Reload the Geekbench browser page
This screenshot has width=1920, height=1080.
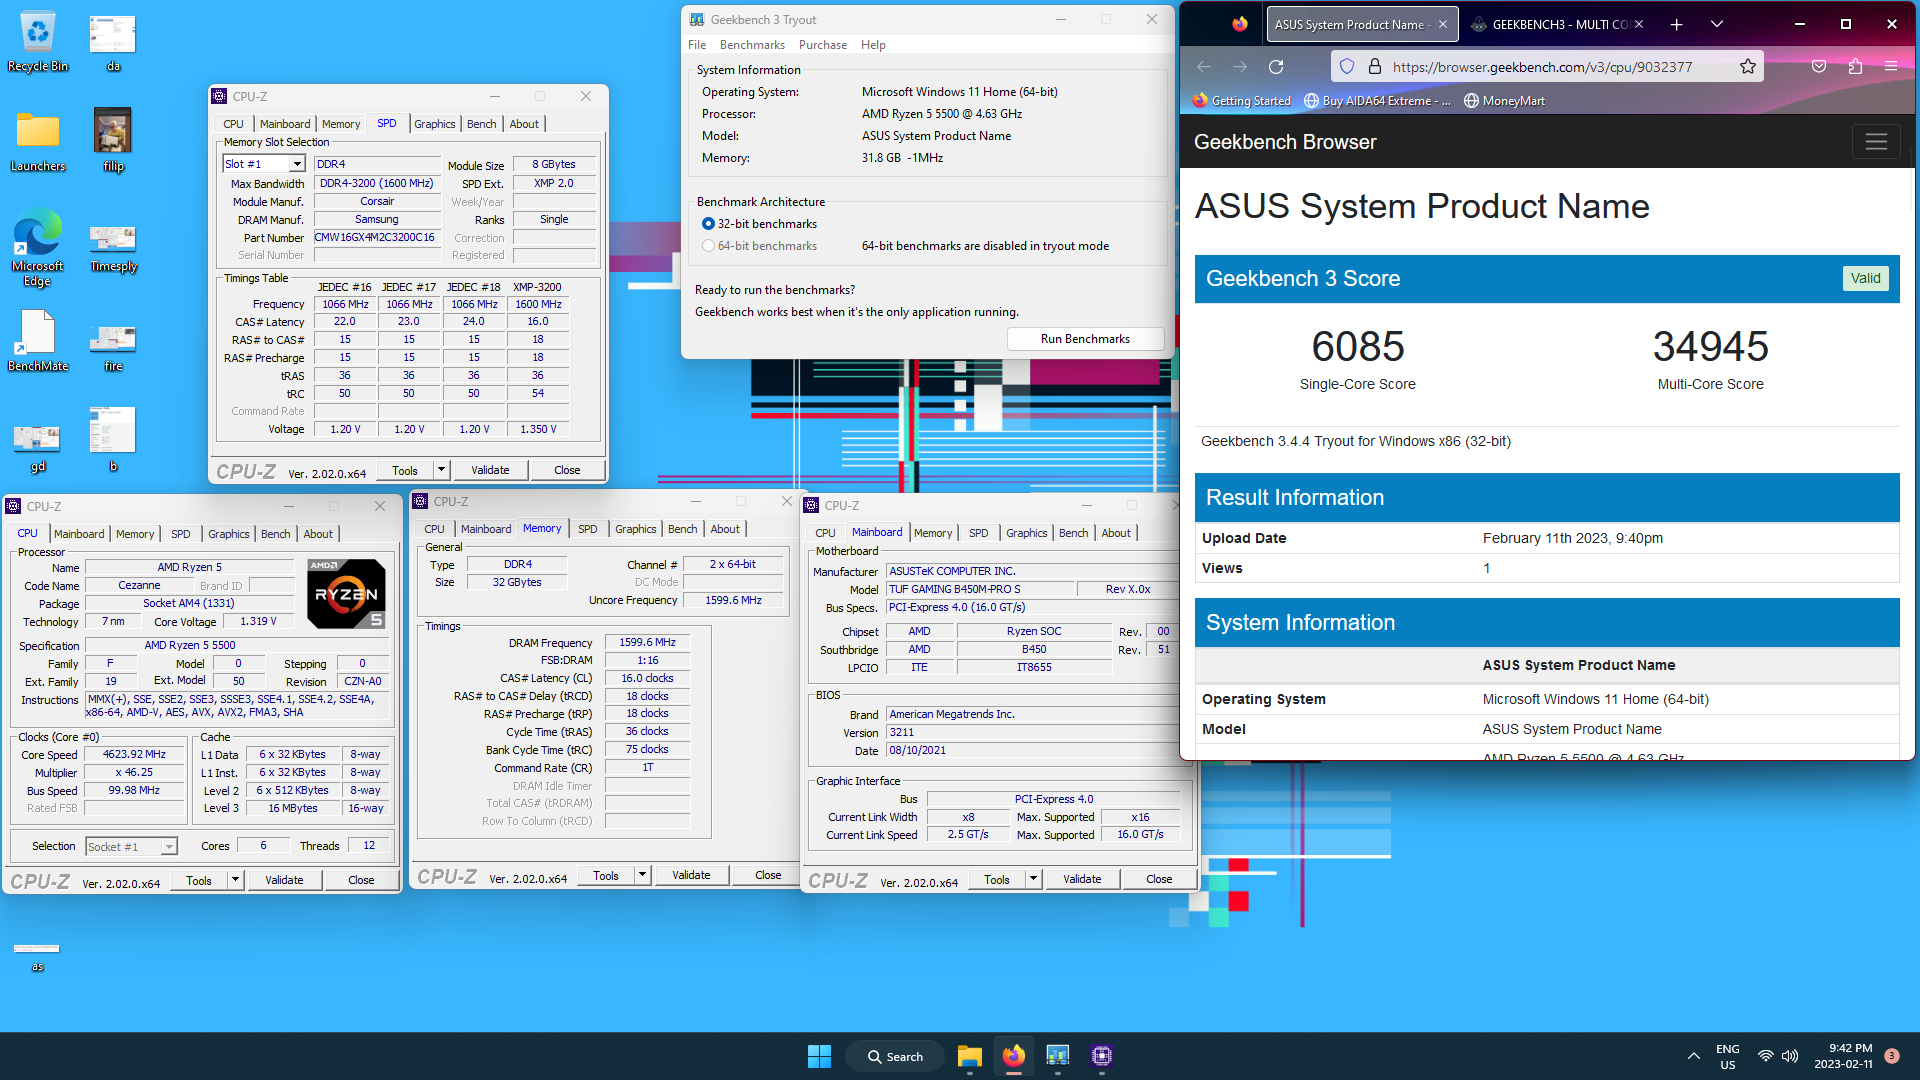tap(1276, 66)
